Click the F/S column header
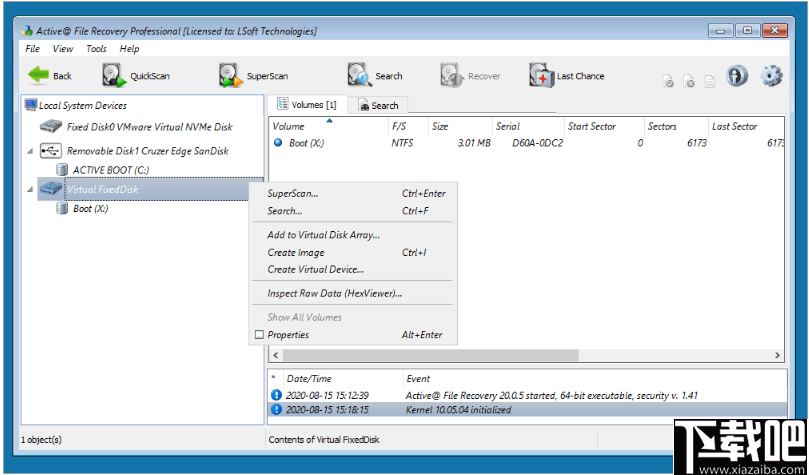Screen dimensions: 809x475 coord(408,126)
